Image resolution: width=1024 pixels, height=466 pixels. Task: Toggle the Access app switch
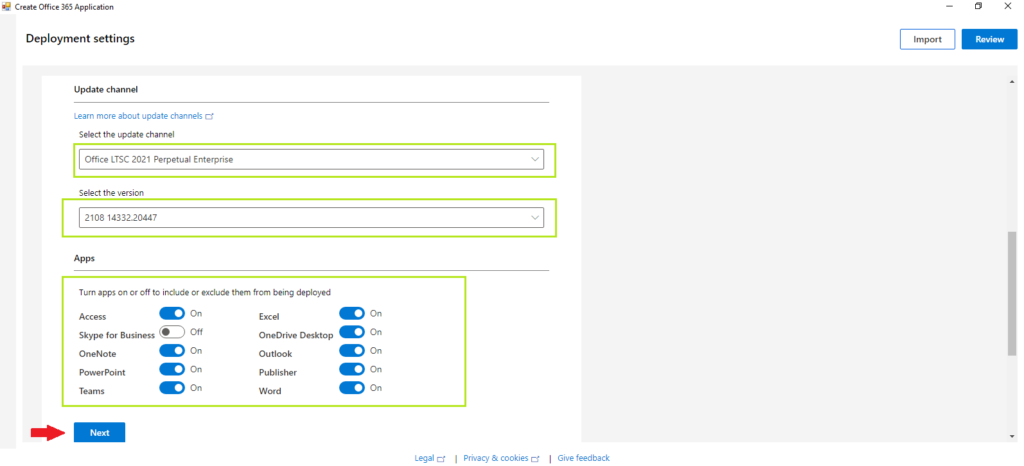pos(172,314)
